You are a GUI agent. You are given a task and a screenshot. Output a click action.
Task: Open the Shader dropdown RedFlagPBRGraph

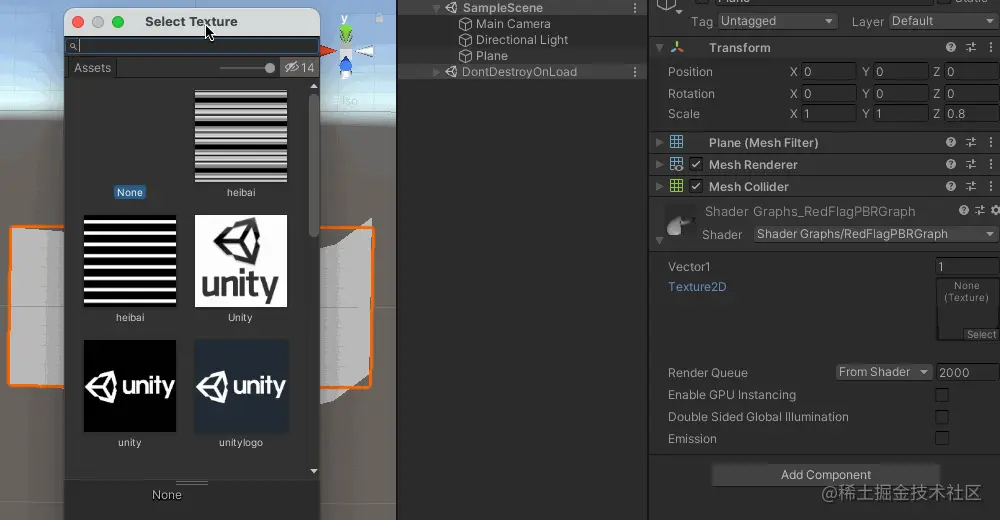(875, 234)
